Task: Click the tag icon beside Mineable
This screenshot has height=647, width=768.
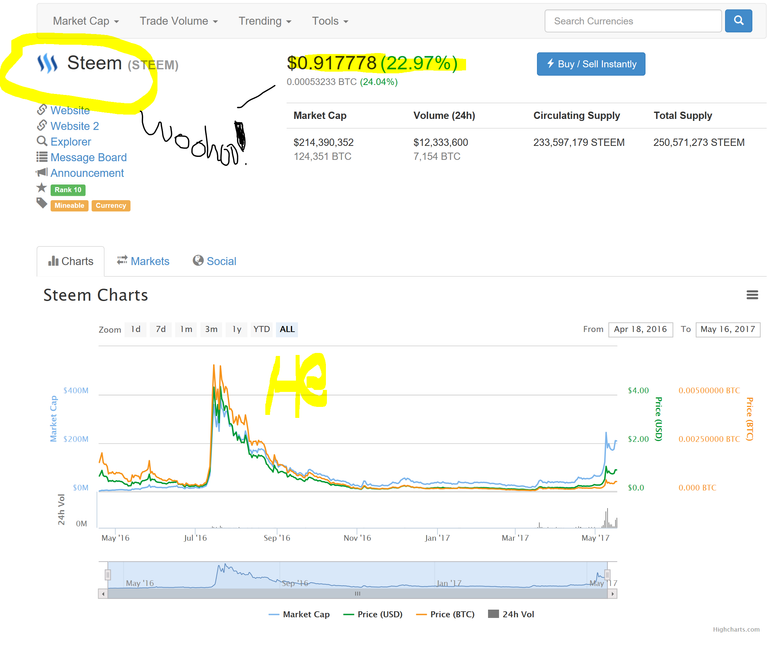Action: coord(42,203)
